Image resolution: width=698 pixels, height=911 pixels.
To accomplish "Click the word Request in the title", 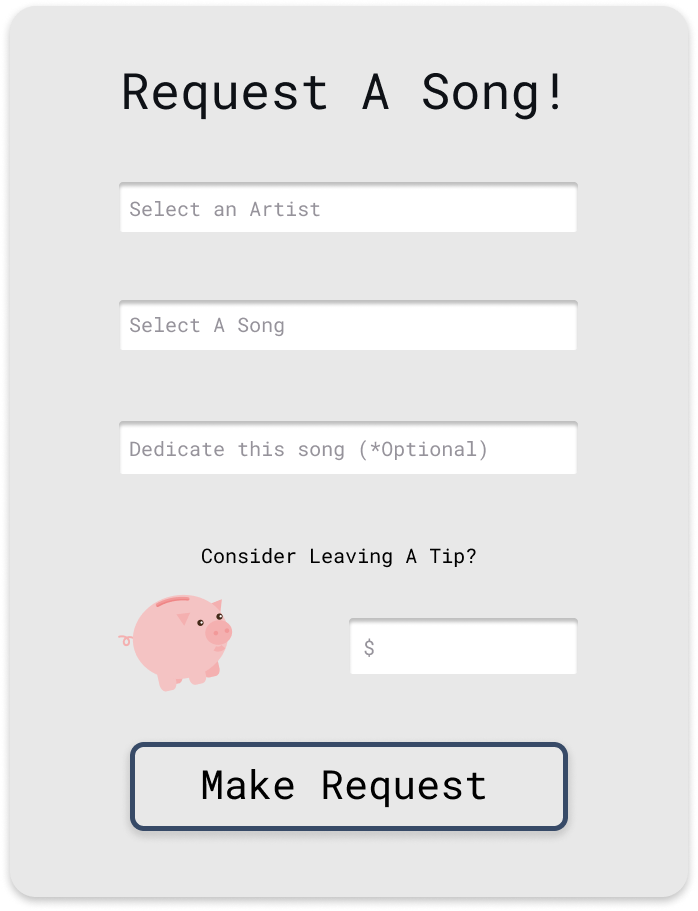I will pyautogui.click(x=224, y=92).
